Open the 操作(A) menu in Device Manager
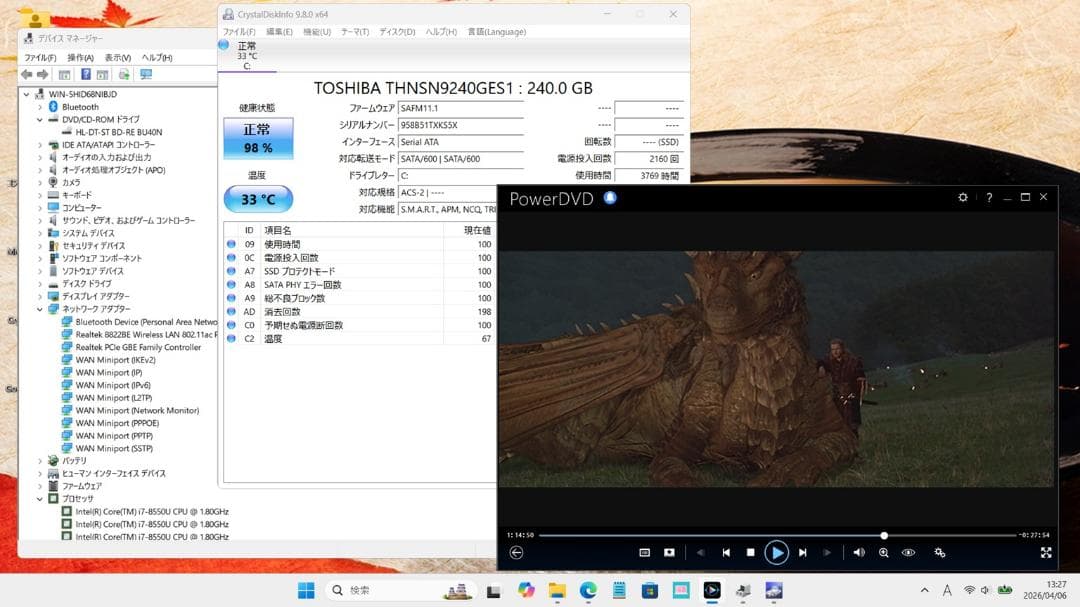The height and width of the screenshot is (607, 1080). [80, 58]
